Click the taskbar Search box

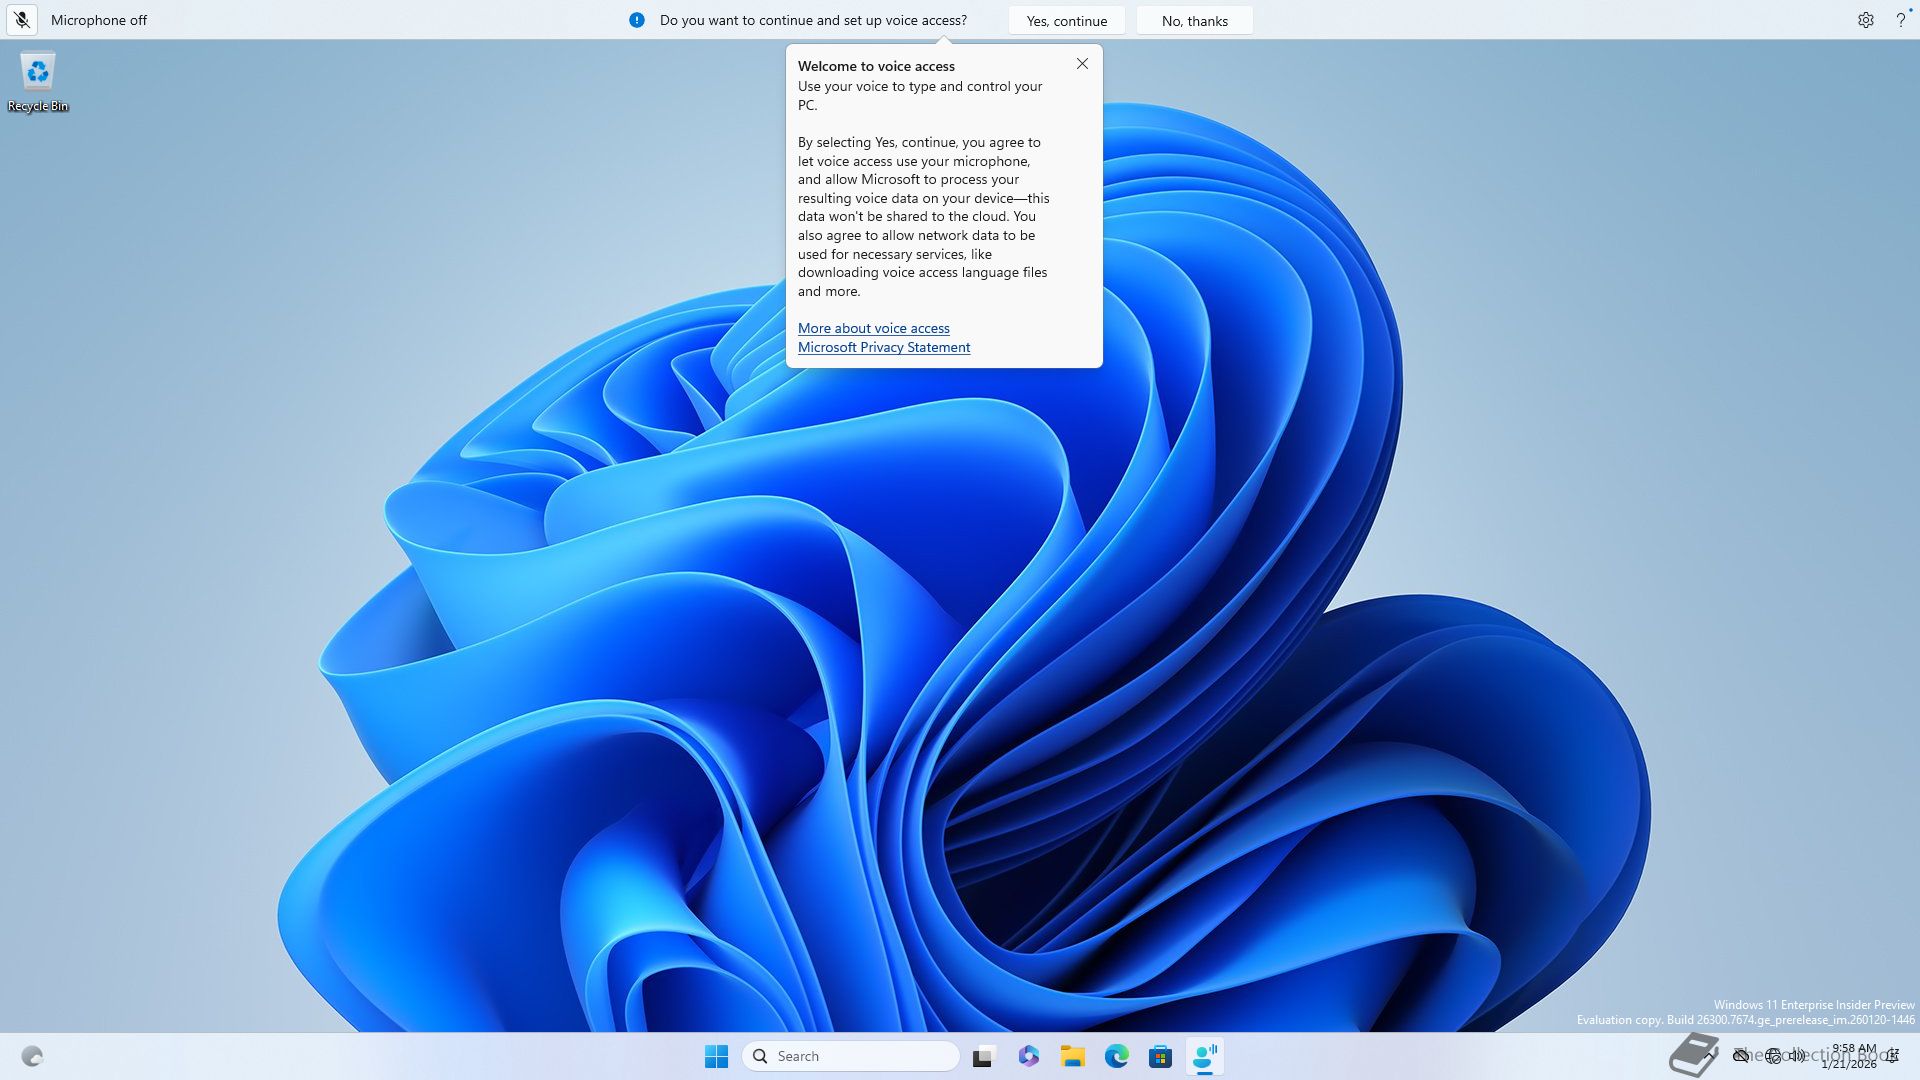pos(850,1056)
